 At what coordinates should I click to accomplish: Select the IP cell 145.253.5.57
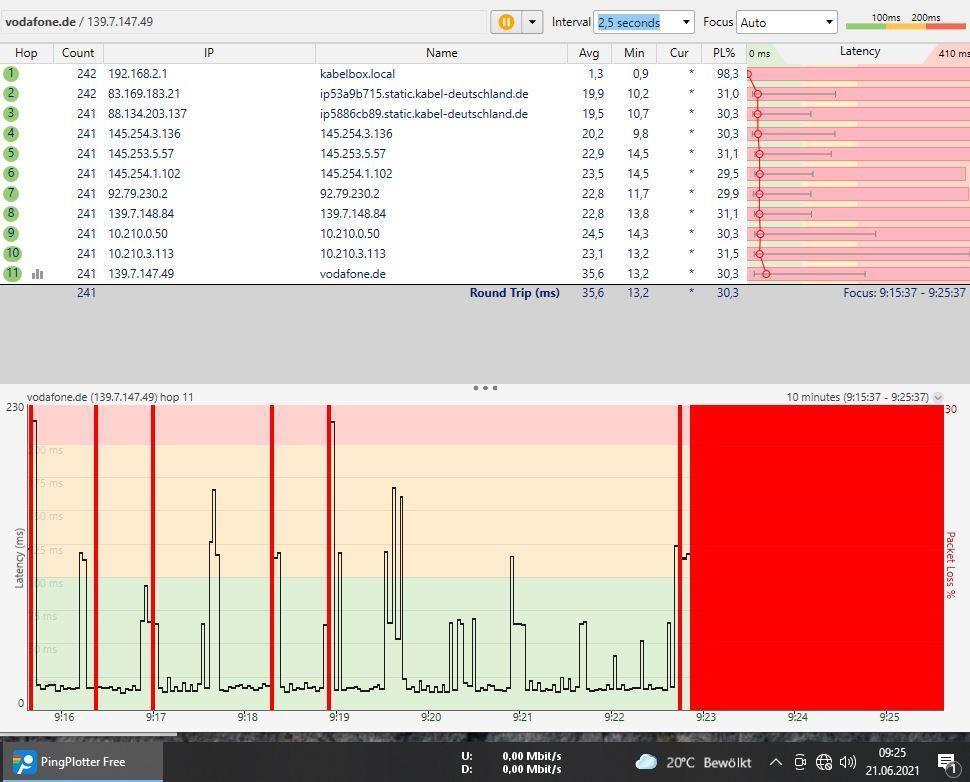tap(141, 153)
